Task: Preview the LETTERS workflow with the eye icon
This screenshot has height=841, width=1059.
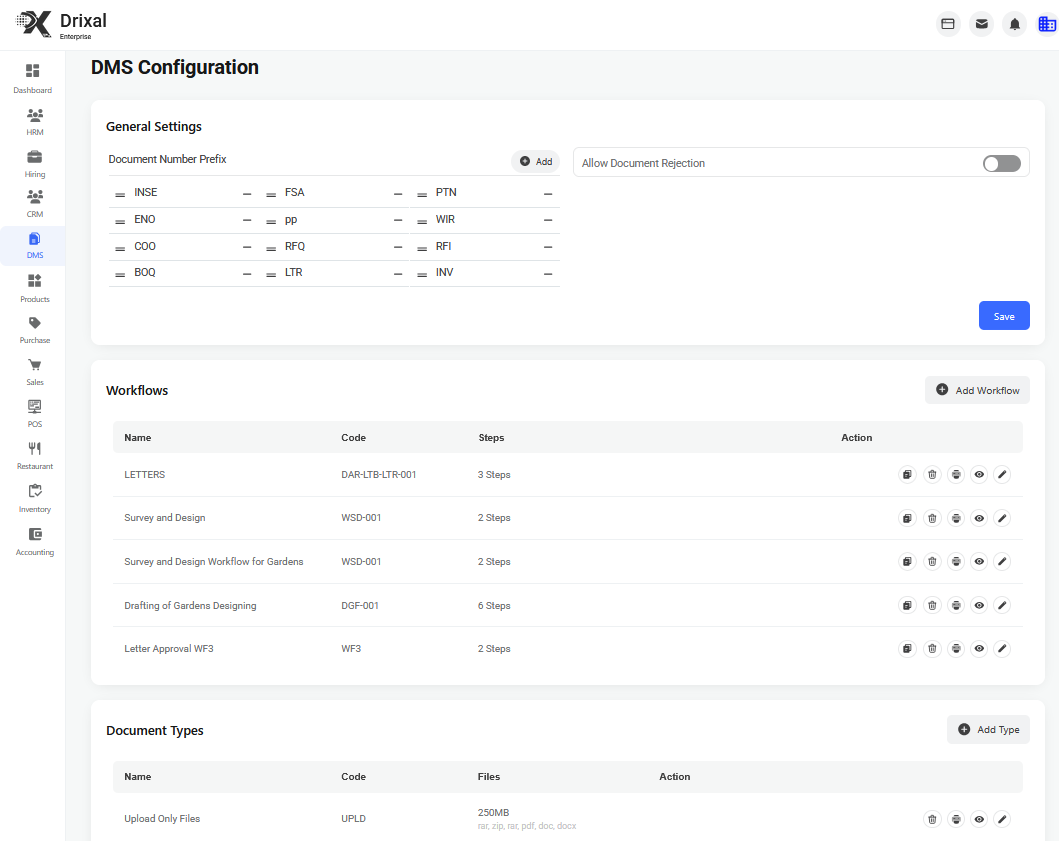Action: click(x=978, y=474)
